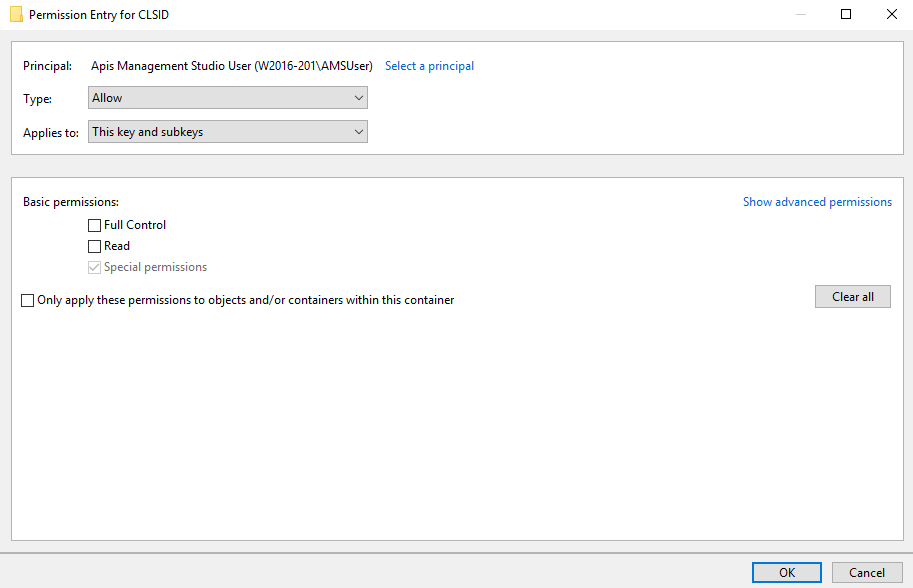The width and height of the screenshot is (913, 588).
Task: Confirm with the OK button
Action: [787, 573]
